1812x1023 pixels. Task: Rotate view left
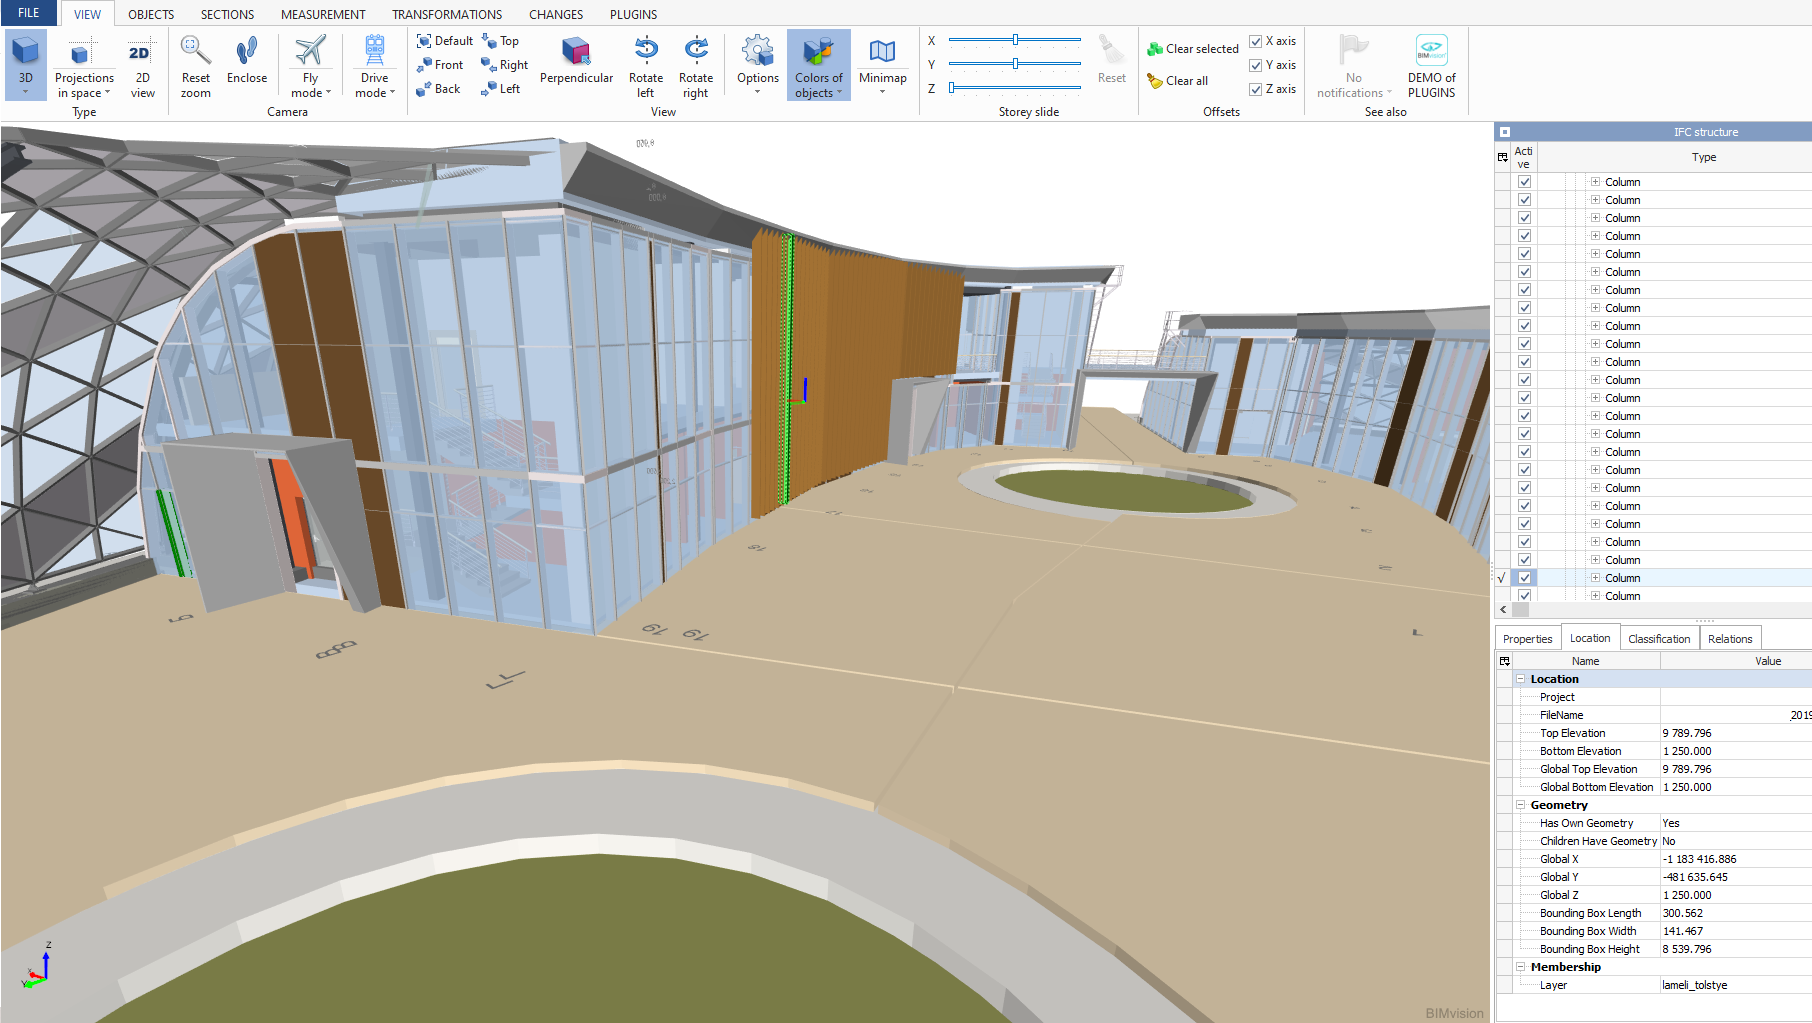646,65
